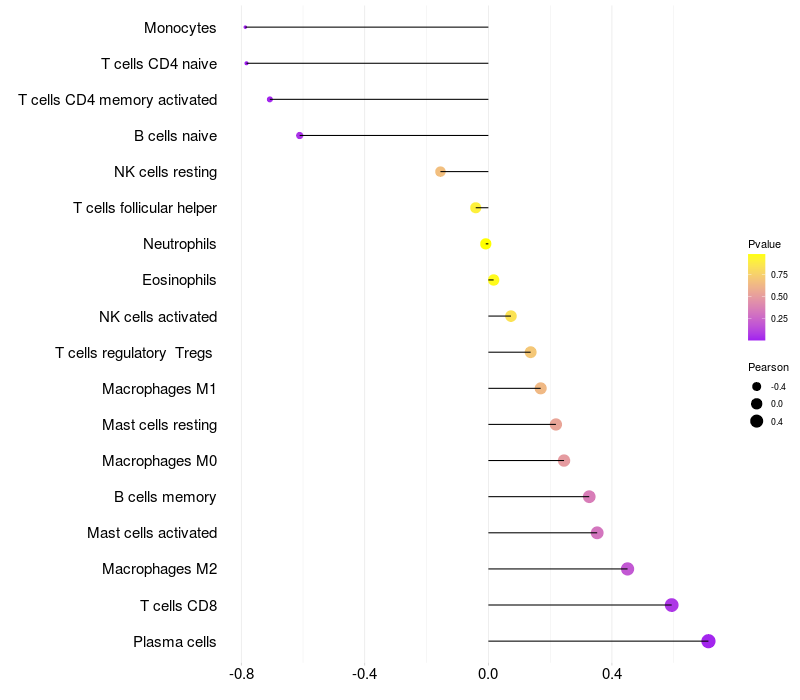800x700 pixels.
Task: Click the Macrophages M1 data point
Action: [541, 388]
